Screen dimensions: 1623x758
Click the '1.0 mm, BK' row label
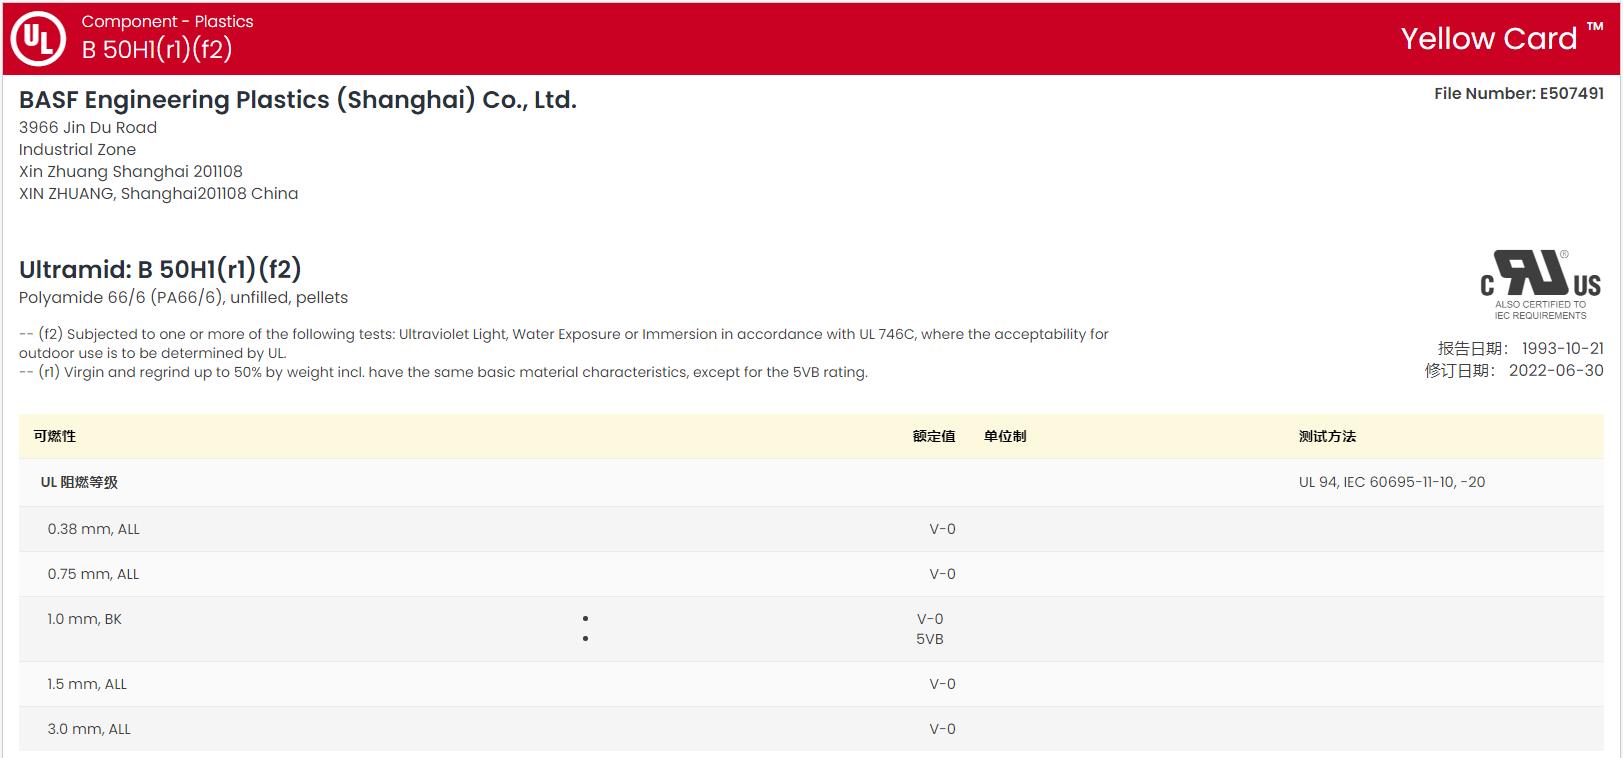(x=84, y=619)
